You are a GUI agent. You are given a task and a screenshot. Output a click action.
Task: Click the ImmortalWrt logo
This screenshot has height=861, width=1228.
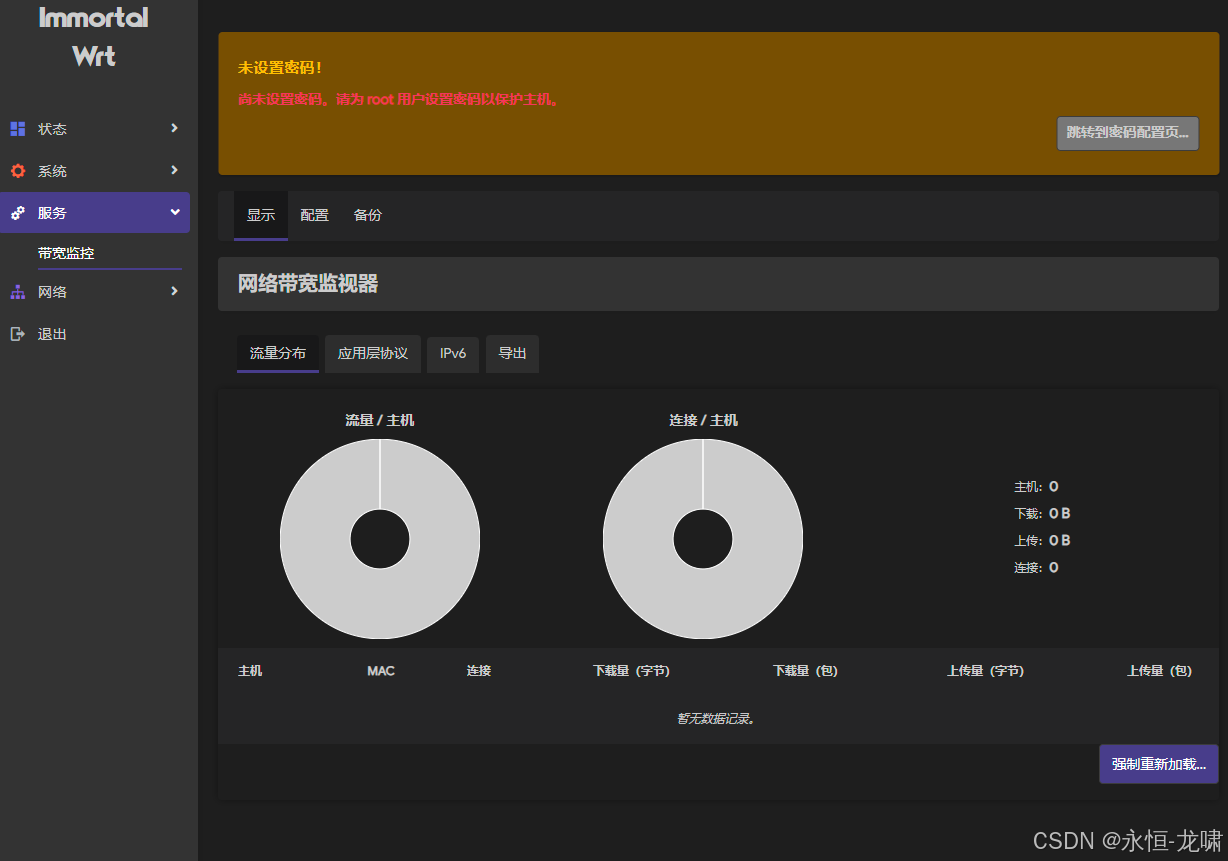[x=94, y=36]
